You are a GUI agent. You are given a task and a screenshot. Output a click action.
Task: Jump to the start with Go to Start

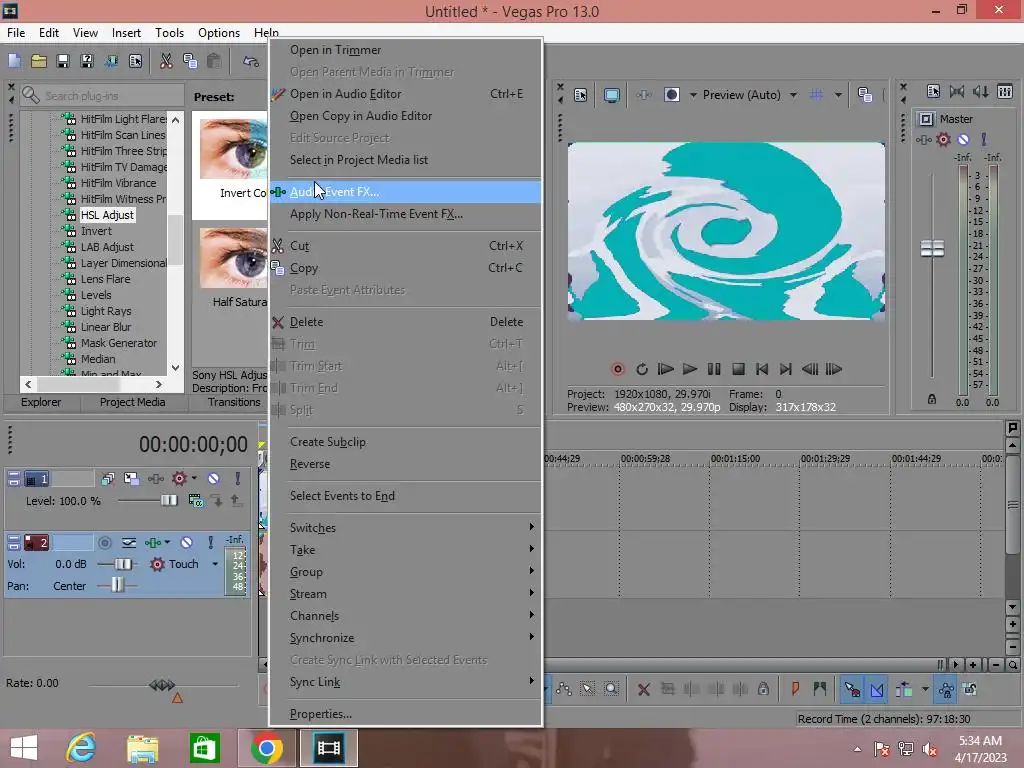point(761,369)
